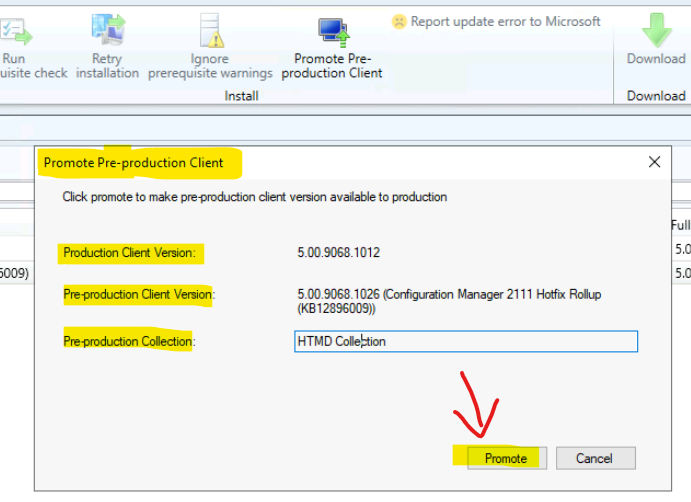691x502 pixels.
Task: Click the Production Client Version label
Action: pyautogui.click(x=129, y=253)
